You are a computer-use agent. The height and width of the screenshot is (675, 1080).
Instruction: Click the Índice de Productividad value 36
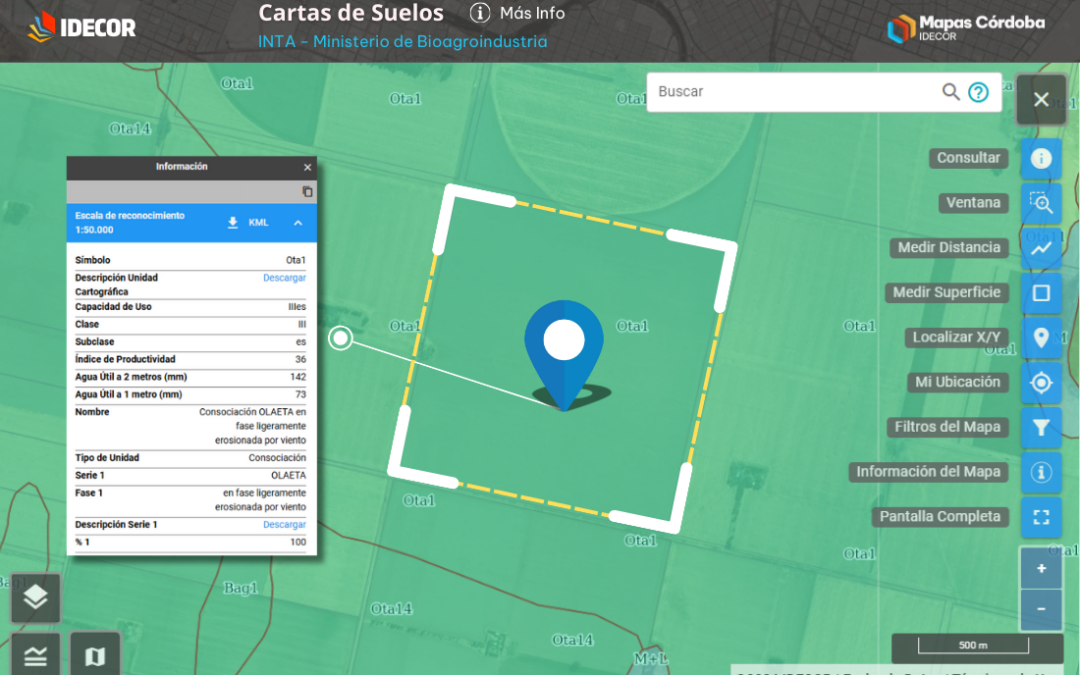click(300, 359)
